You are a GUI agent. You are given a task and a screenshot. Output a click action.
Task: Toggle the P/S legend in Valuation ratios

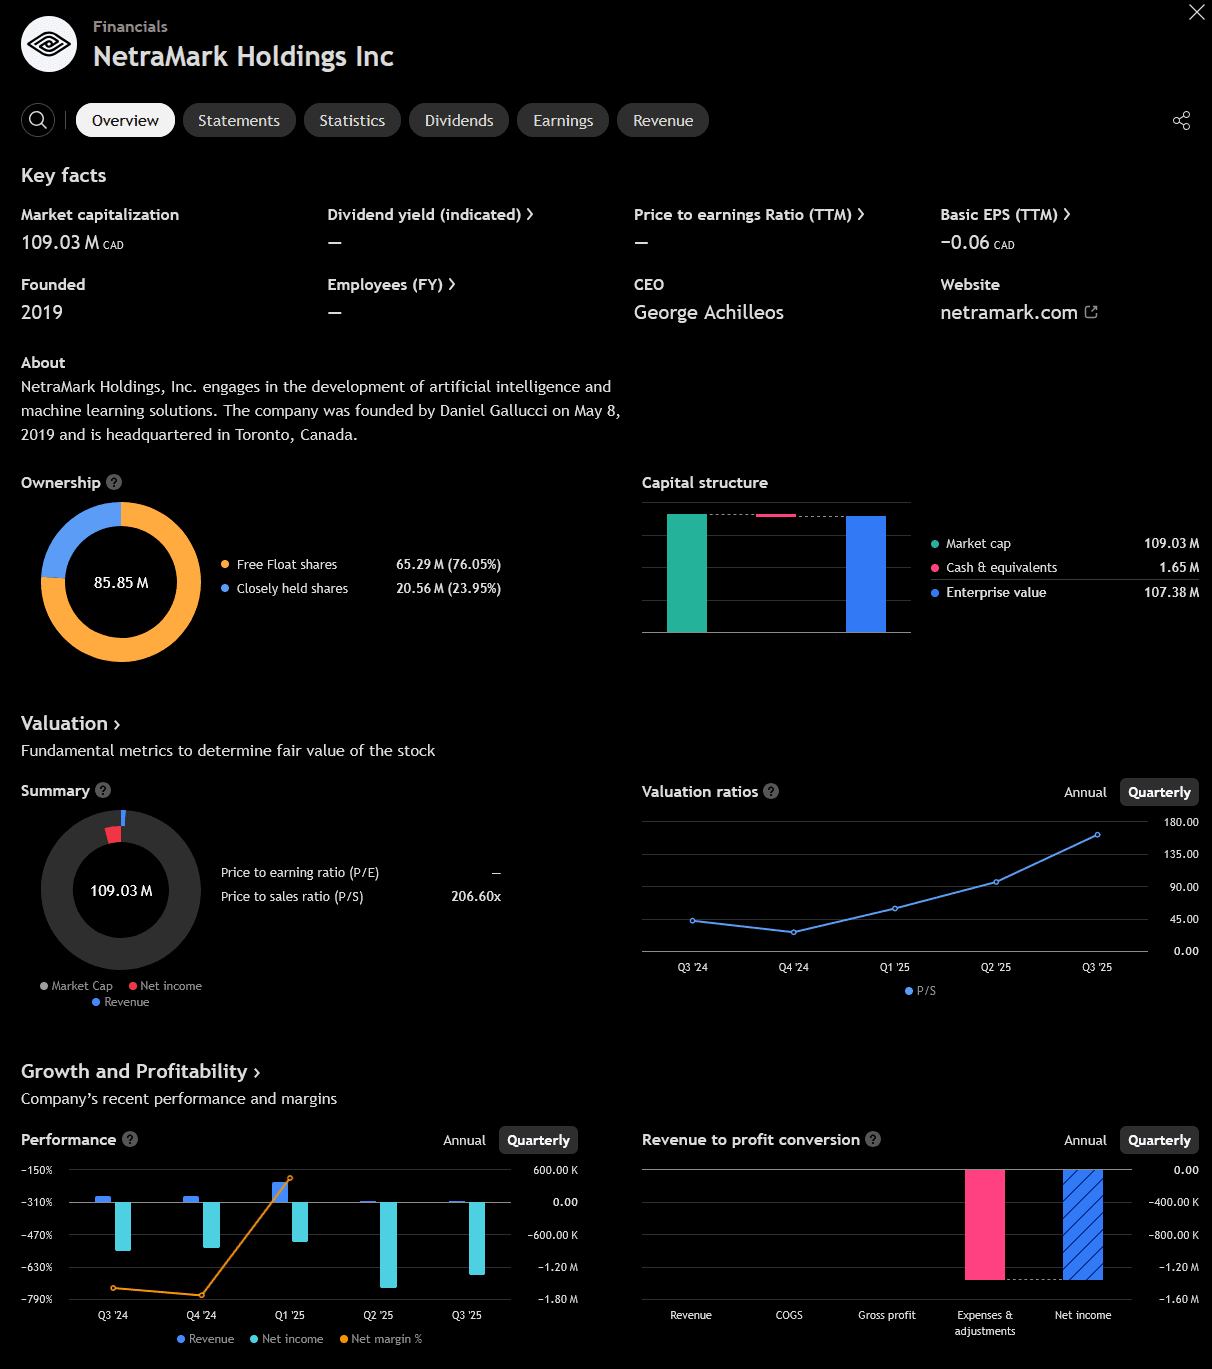point(920,990)
